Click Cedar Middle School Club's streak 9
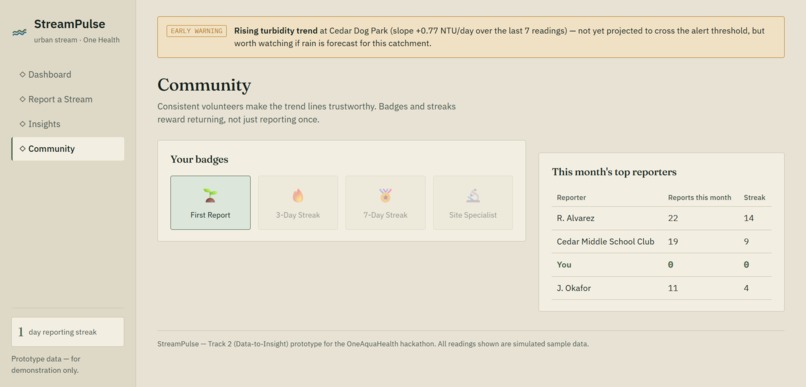The height and width of the screenshot is (387, 806). coord(746,241)
